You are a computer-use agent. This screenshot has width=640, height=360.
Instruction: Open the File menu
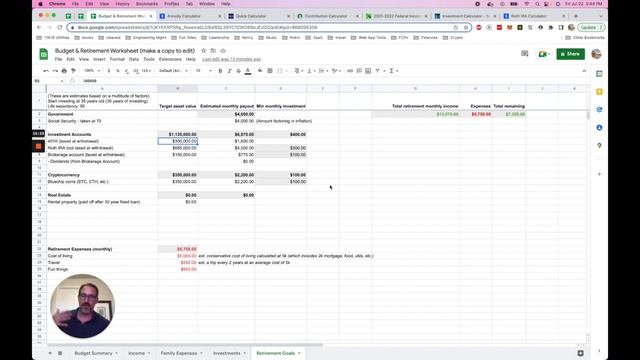click(x=58, y=60)
